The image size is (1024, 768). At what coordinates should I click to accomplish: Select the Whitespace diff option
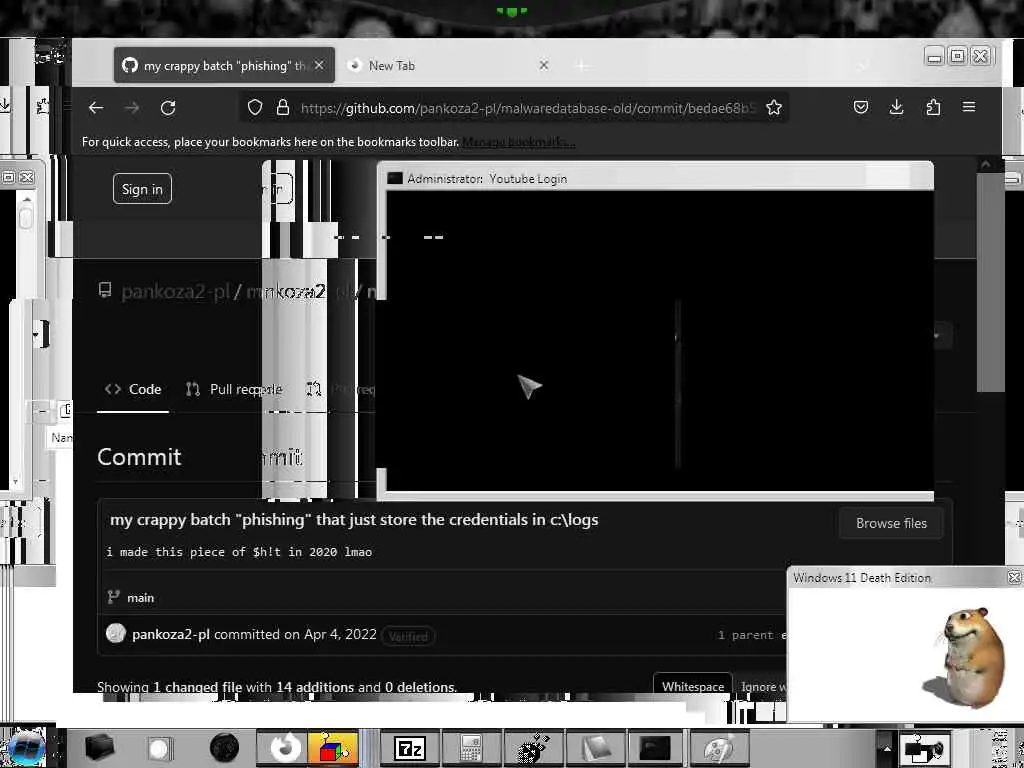693,686
